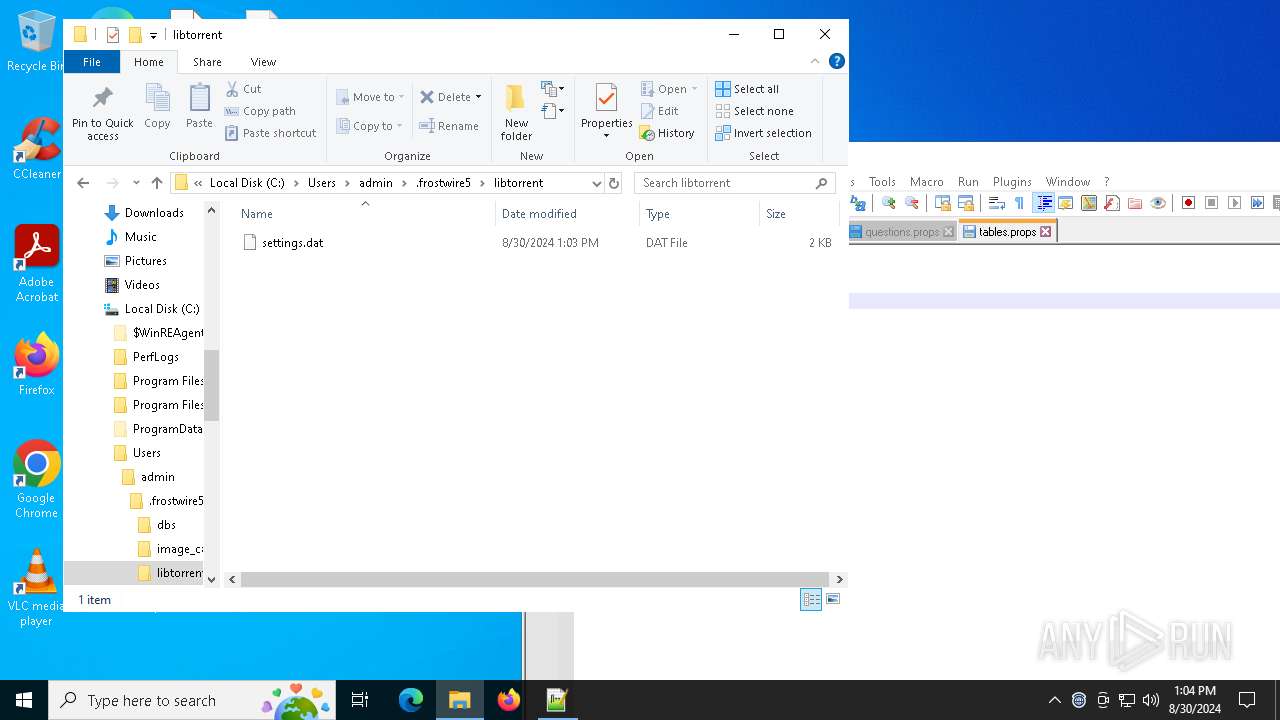Switch to questions.props tab
Screen dimensions: 1280x720
pyautogui.click(x=902, y=232)
